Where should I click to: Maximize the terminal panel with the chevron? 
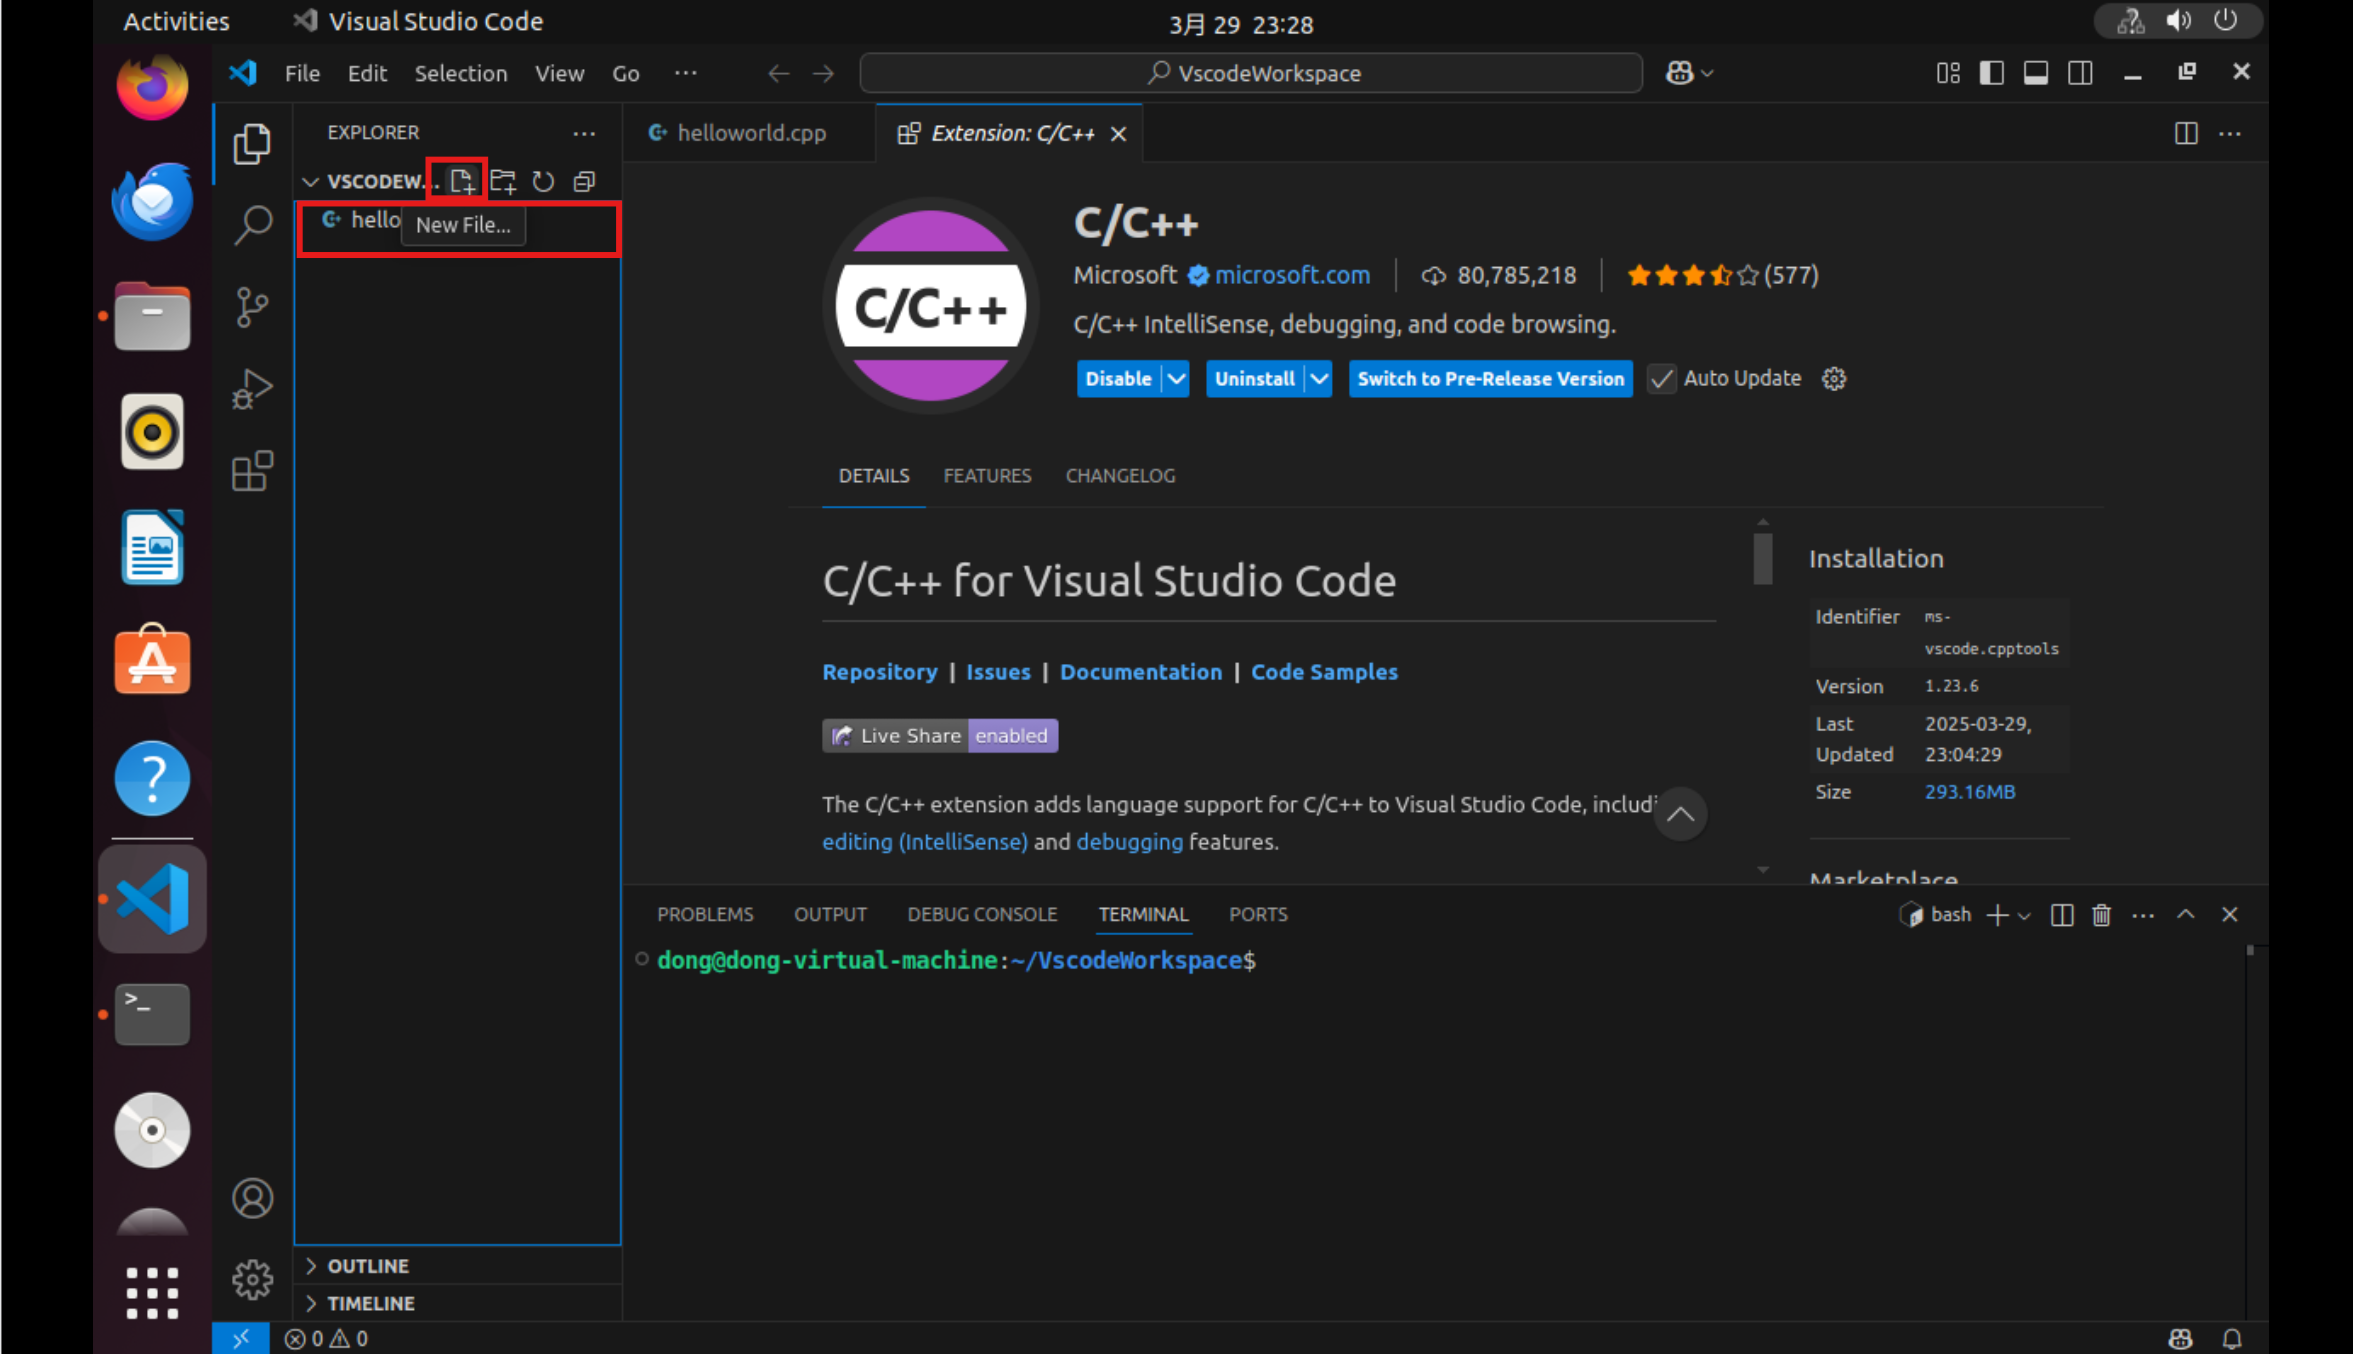pyautogui.click(x=2186, y=914)
